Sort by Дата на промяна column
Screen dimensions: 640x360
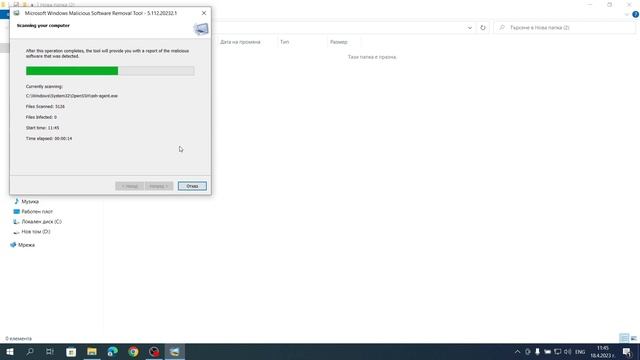click(240, 42)
